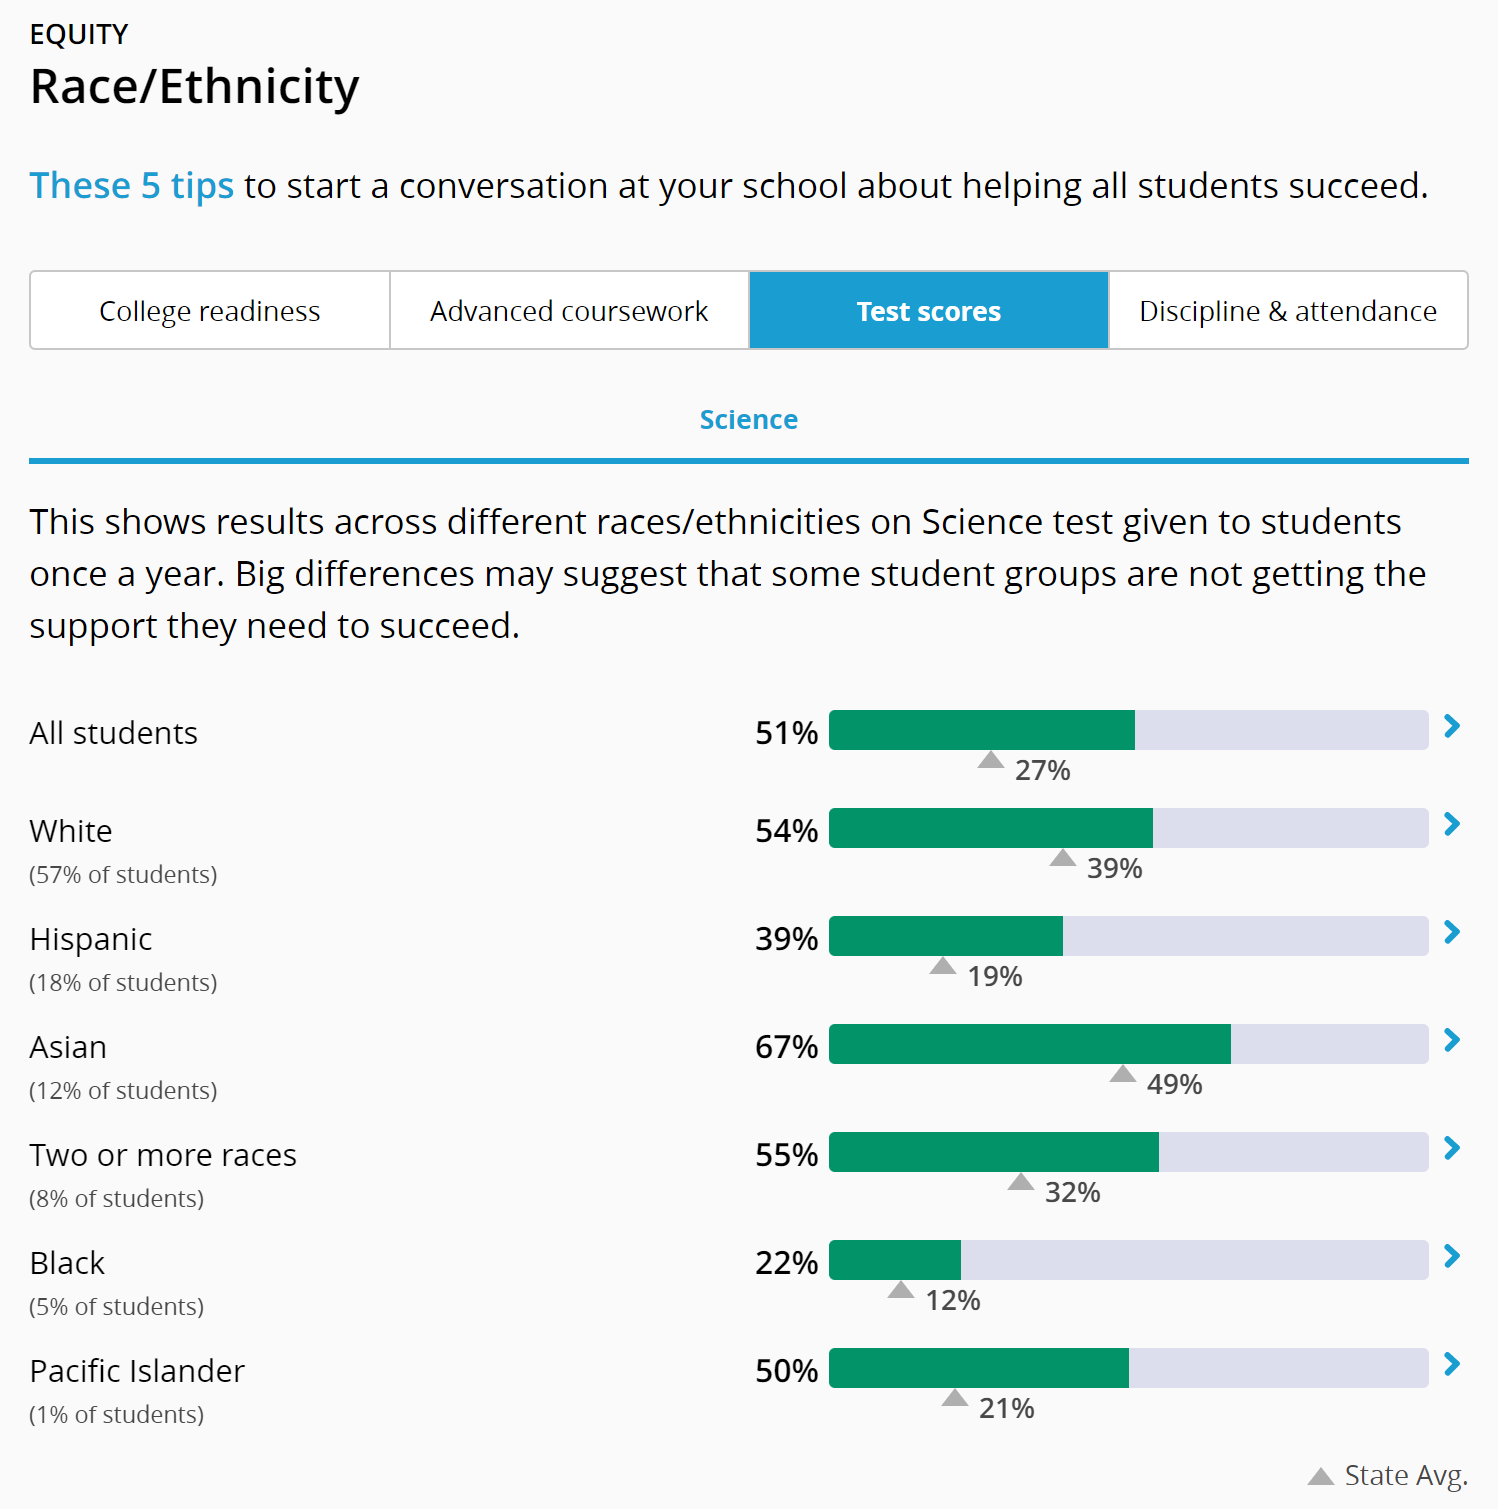The height and width of the screenshot is (1509, 1498).
Task: Expand the Hispanic row chevron arrow
Action: 1452,933
